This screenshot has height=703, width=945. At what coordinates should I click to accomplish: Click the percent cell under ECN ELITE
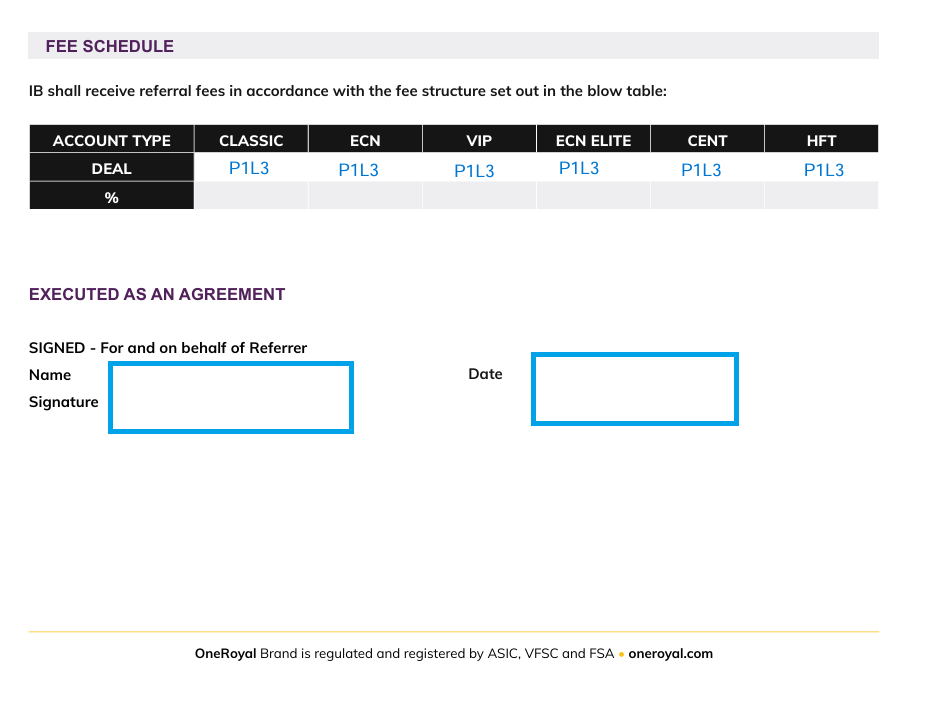tap(594, 196)
